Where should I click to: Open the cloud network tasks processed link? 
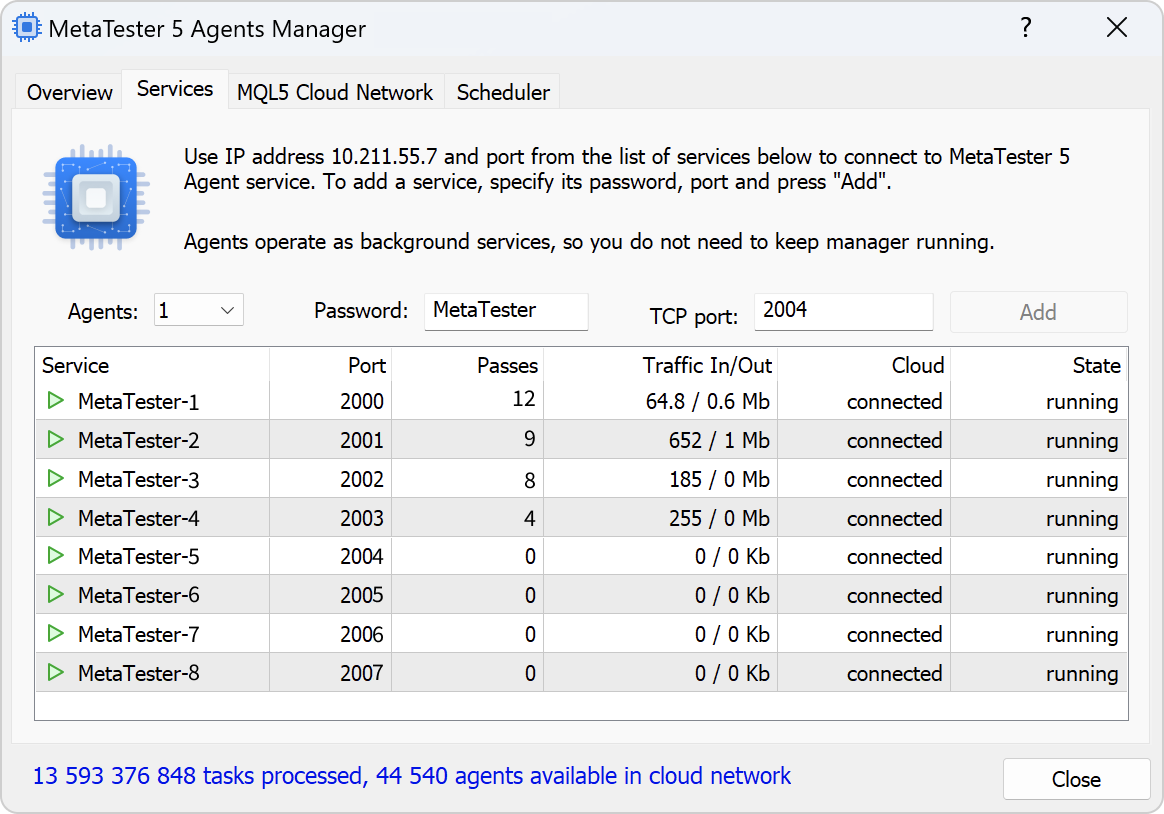(x=411, y=775)
